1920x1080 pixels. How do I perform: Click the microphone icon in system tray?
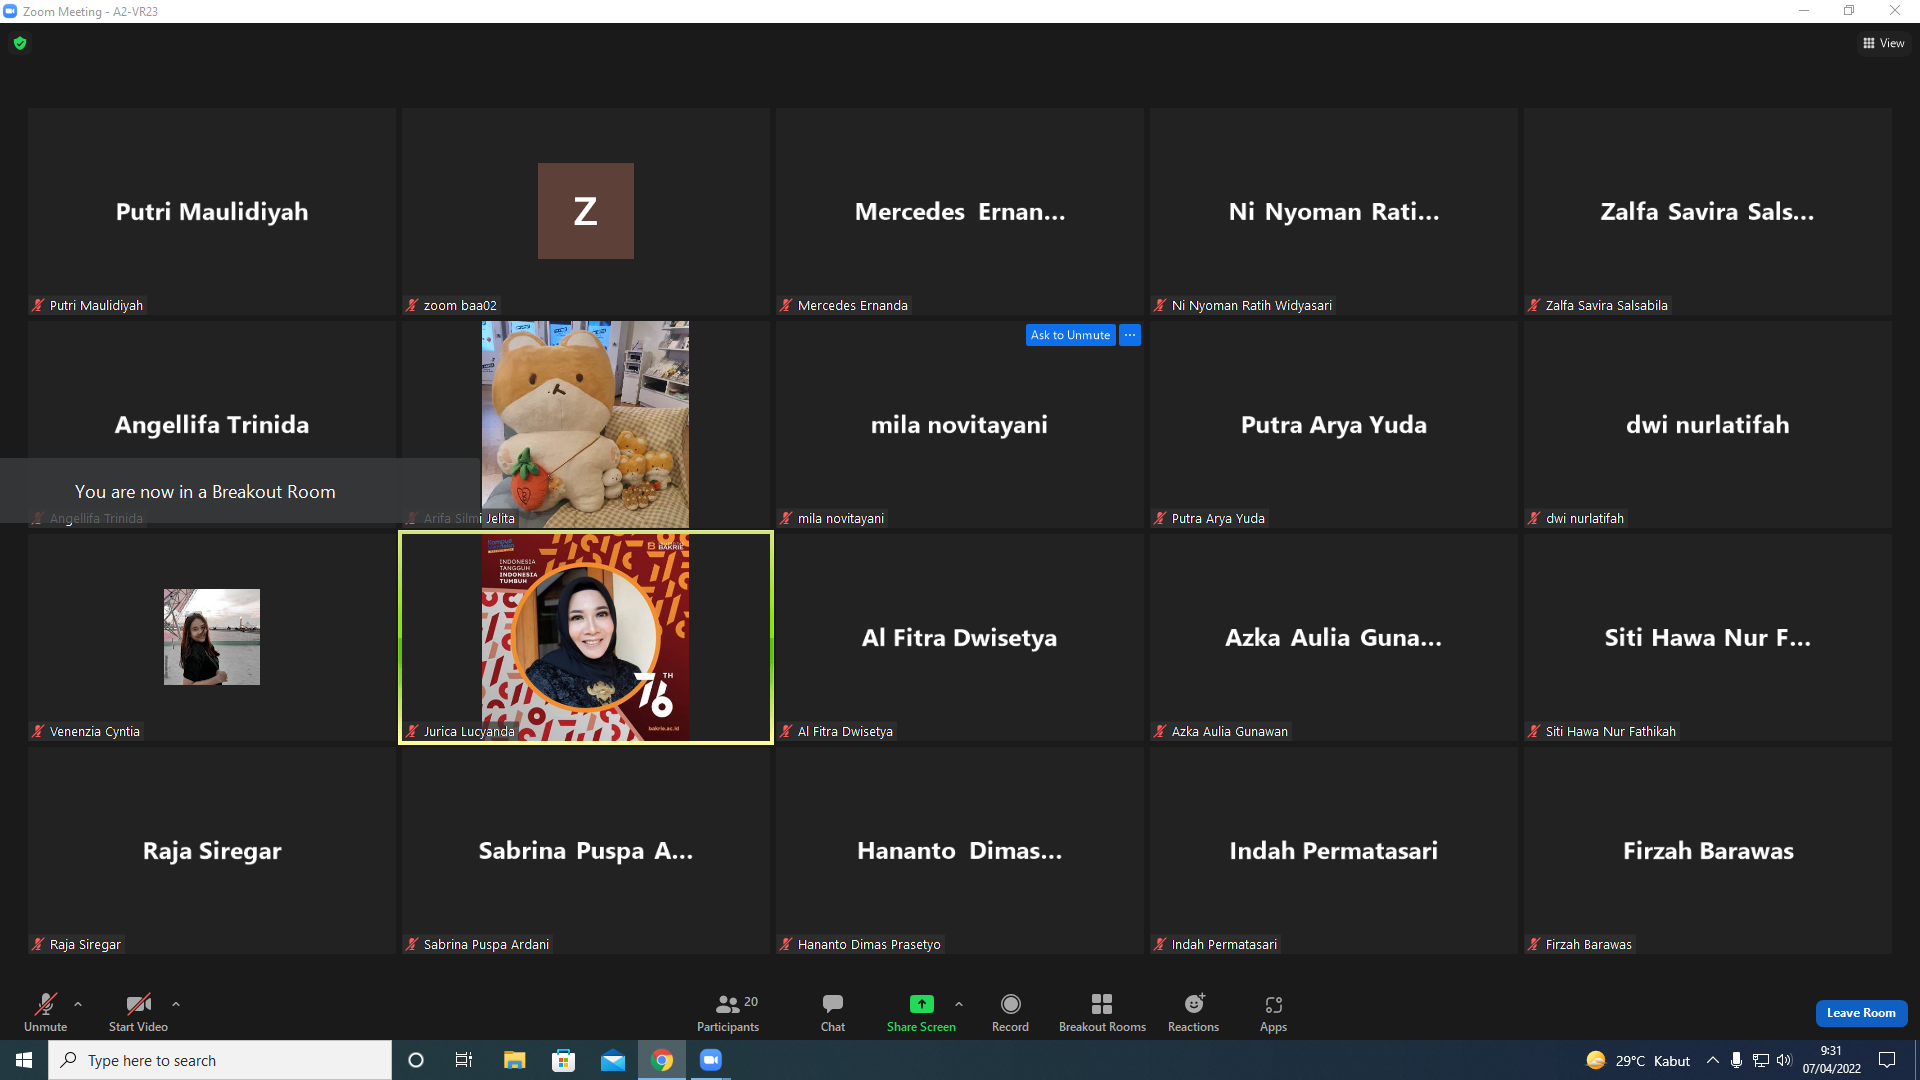coord(1737,1060)
